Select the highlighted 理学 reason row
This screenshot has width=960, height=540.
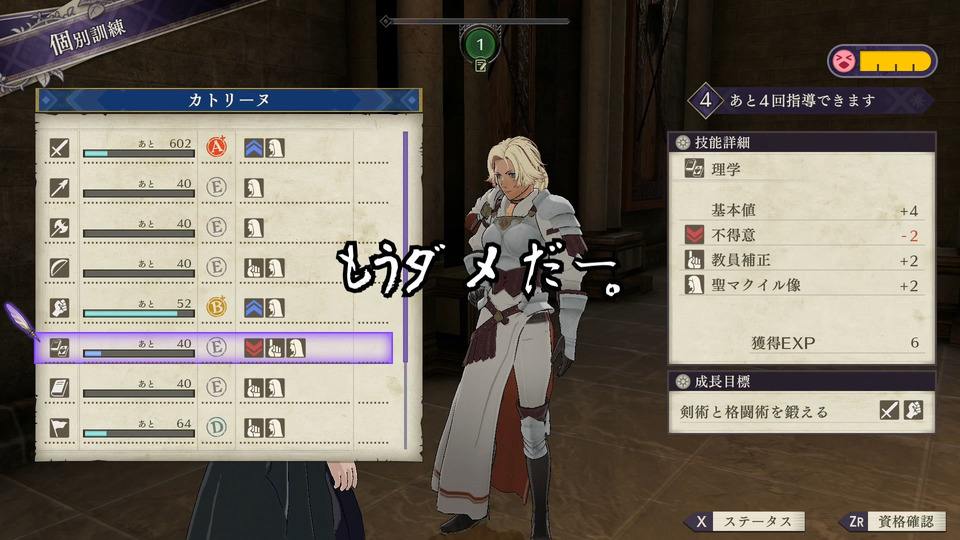(214, 348)
